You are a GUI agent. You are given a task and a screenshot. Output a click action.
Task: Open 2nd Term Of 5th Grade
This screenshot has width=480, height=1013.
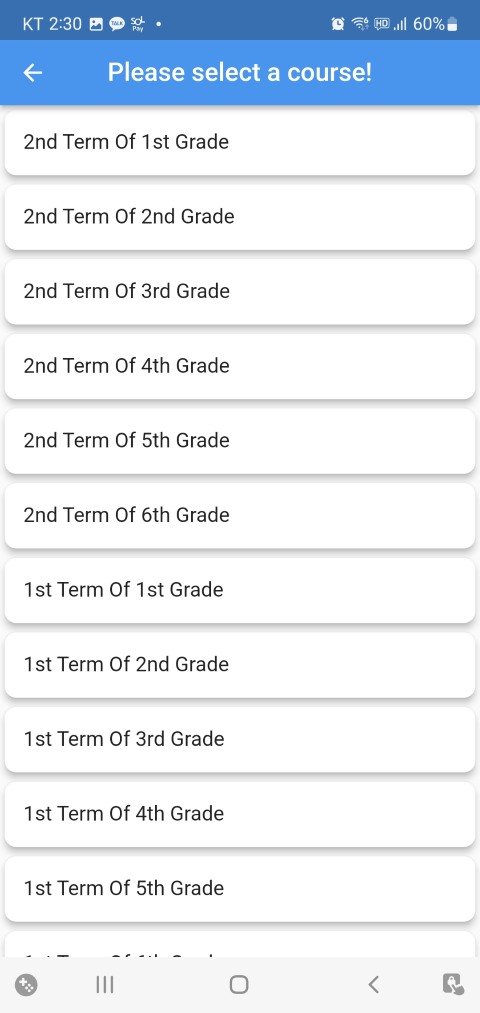[240, 441]
